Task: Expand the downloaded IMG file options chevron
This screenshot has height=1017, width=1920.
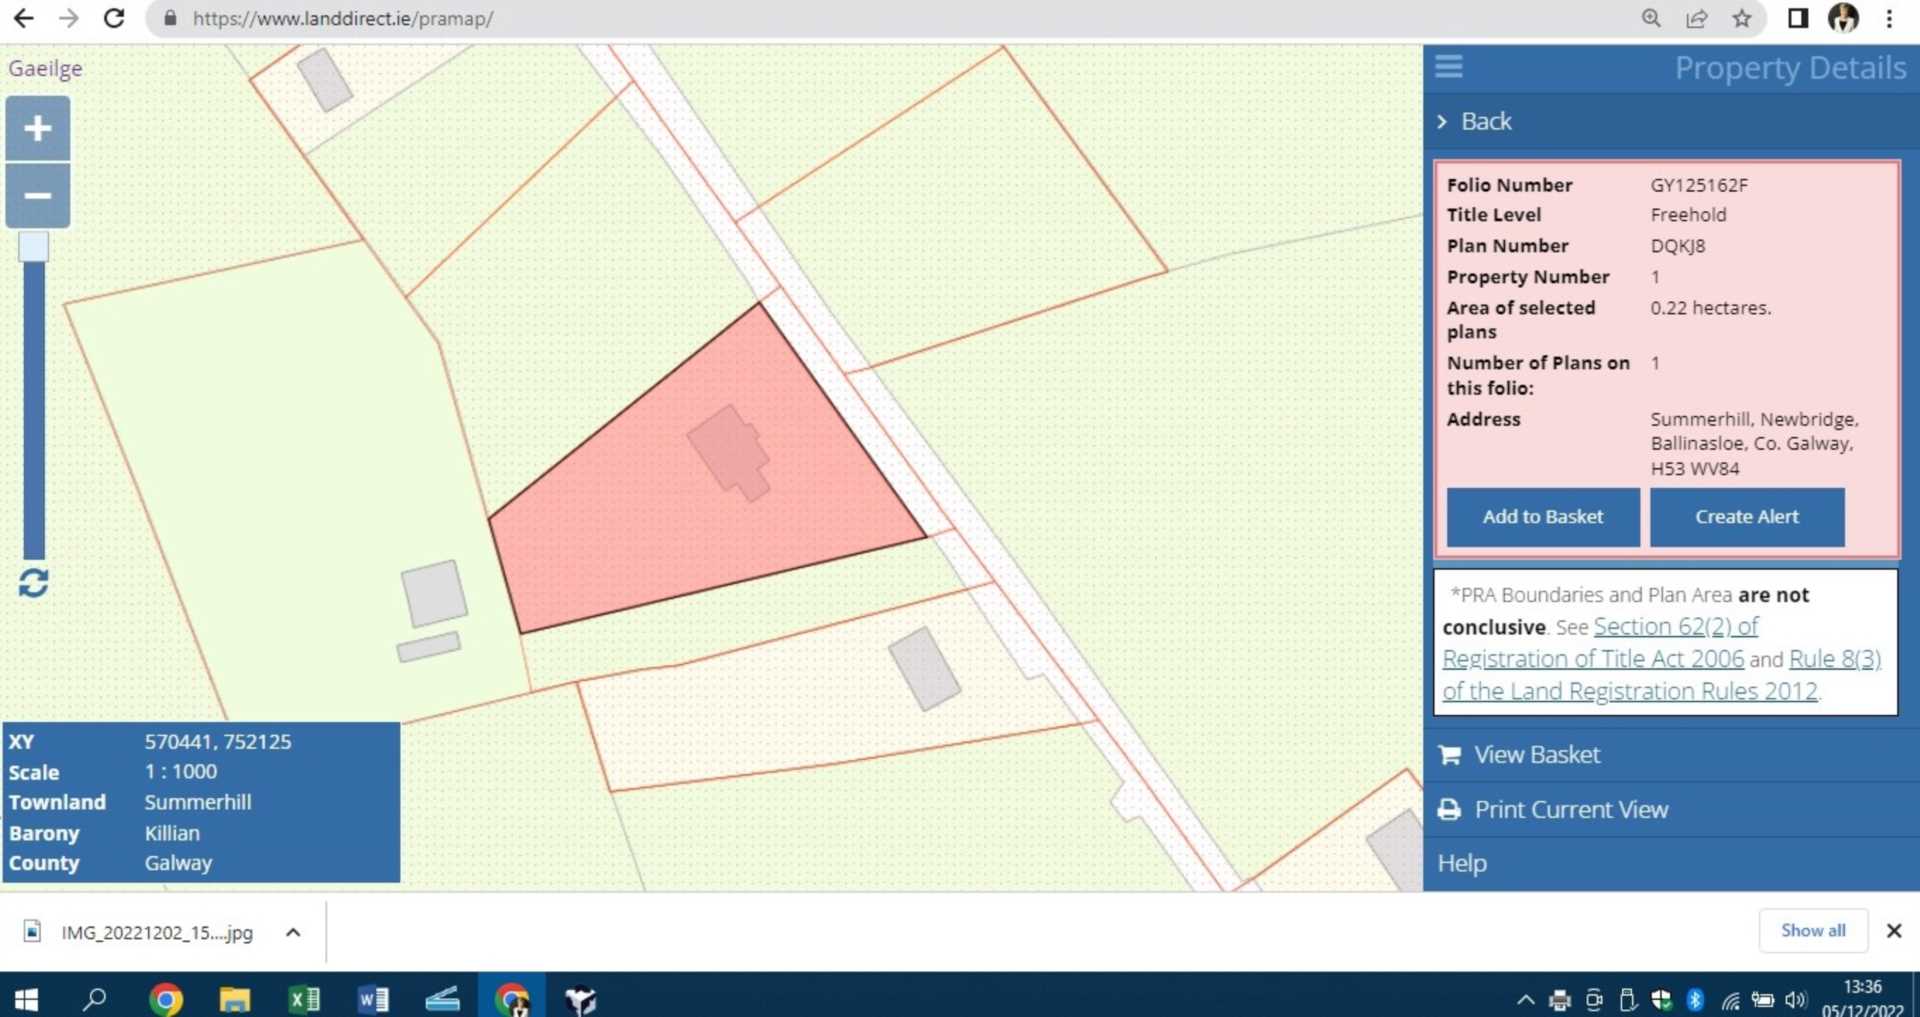Action: click(293, 932)
